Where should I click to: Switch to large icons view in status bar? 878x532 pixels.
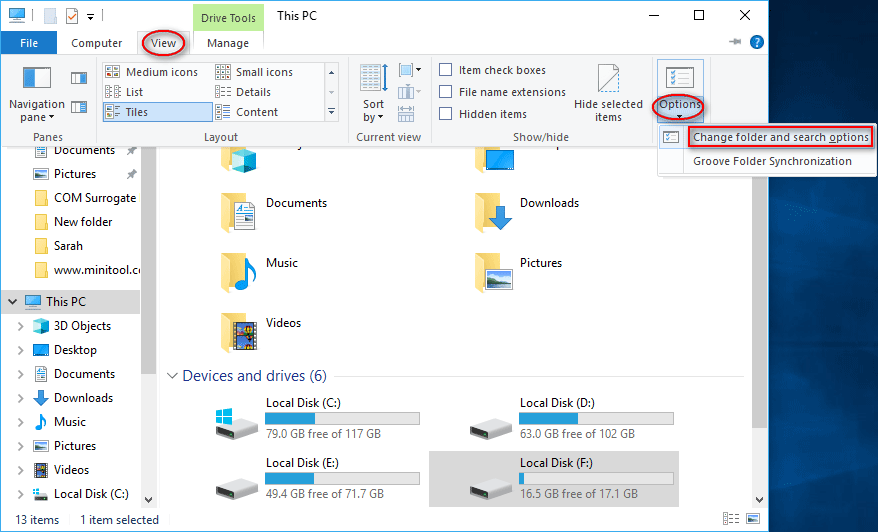[x=753, y=519]
